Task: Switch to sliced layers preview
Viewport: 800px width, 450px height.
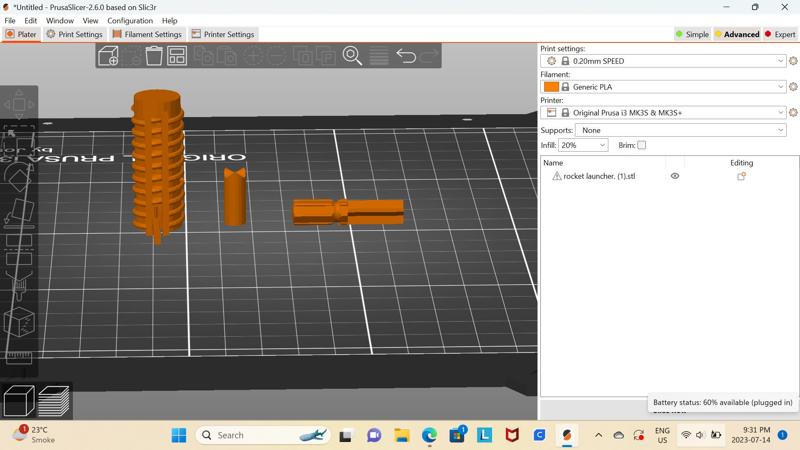Action: pos(54,401)
